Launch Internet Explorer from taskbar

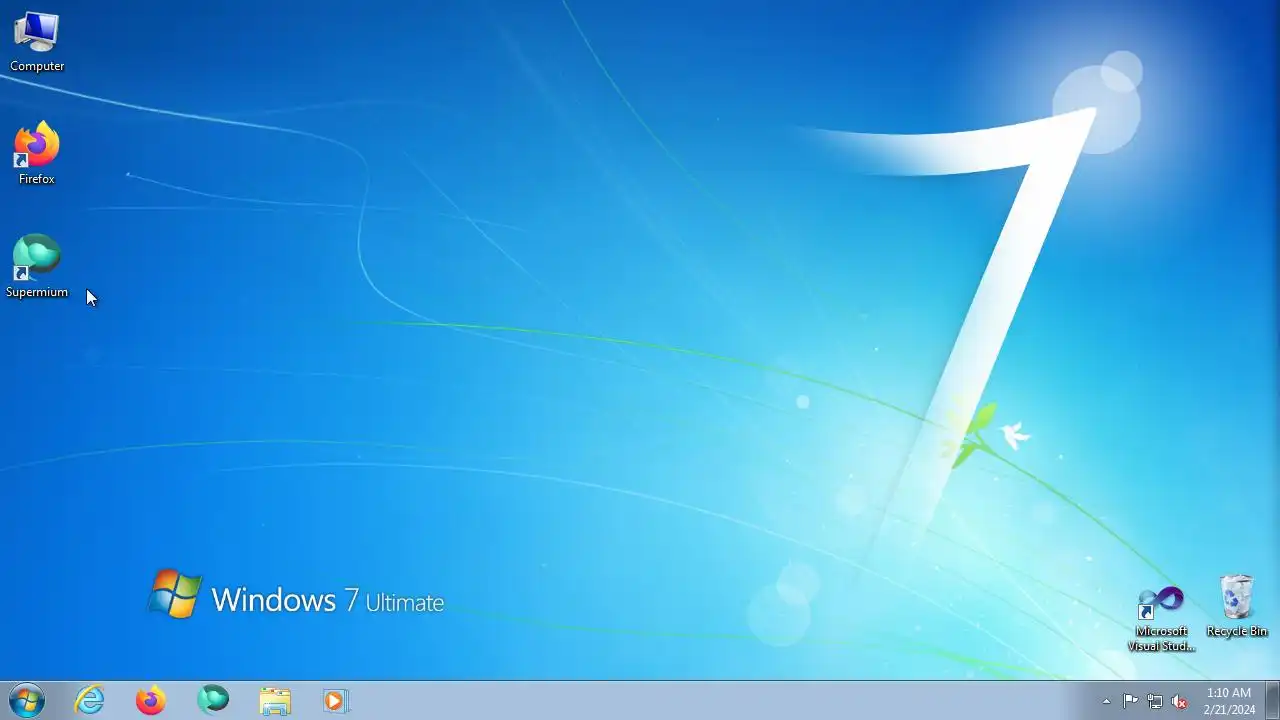[x=90, y=701]
